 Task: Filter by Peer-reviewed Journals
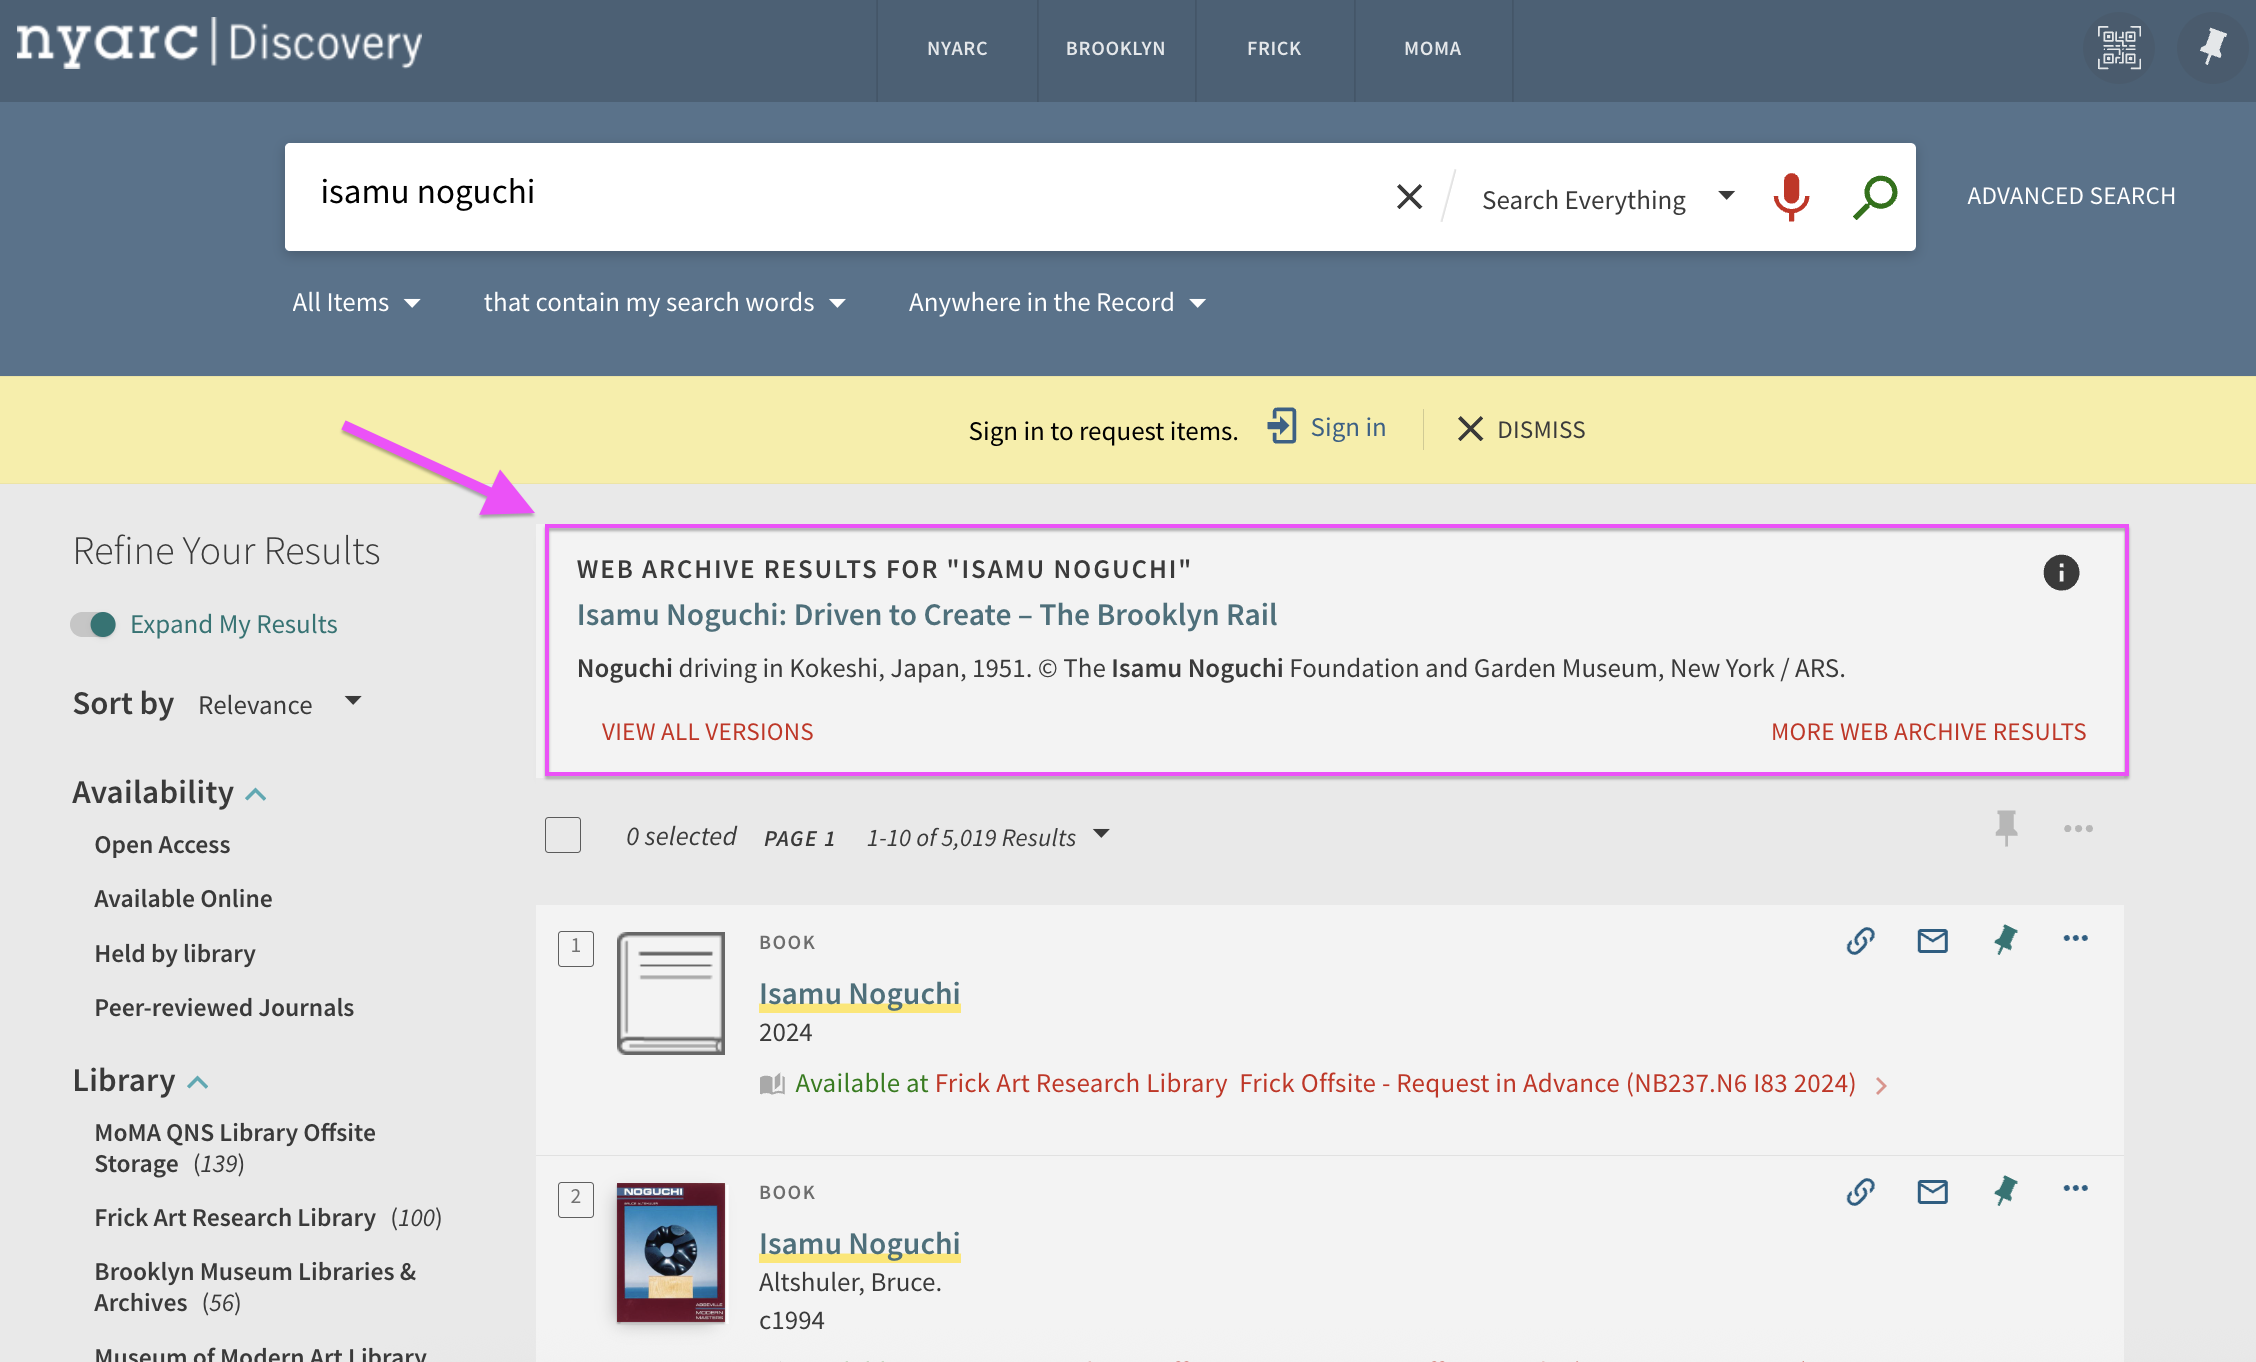(x=224, y=1007)
